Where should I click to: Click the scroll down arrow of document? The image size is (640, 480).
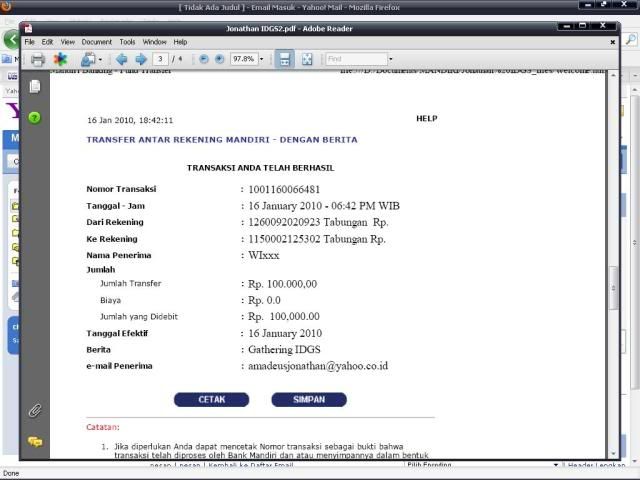613,453
